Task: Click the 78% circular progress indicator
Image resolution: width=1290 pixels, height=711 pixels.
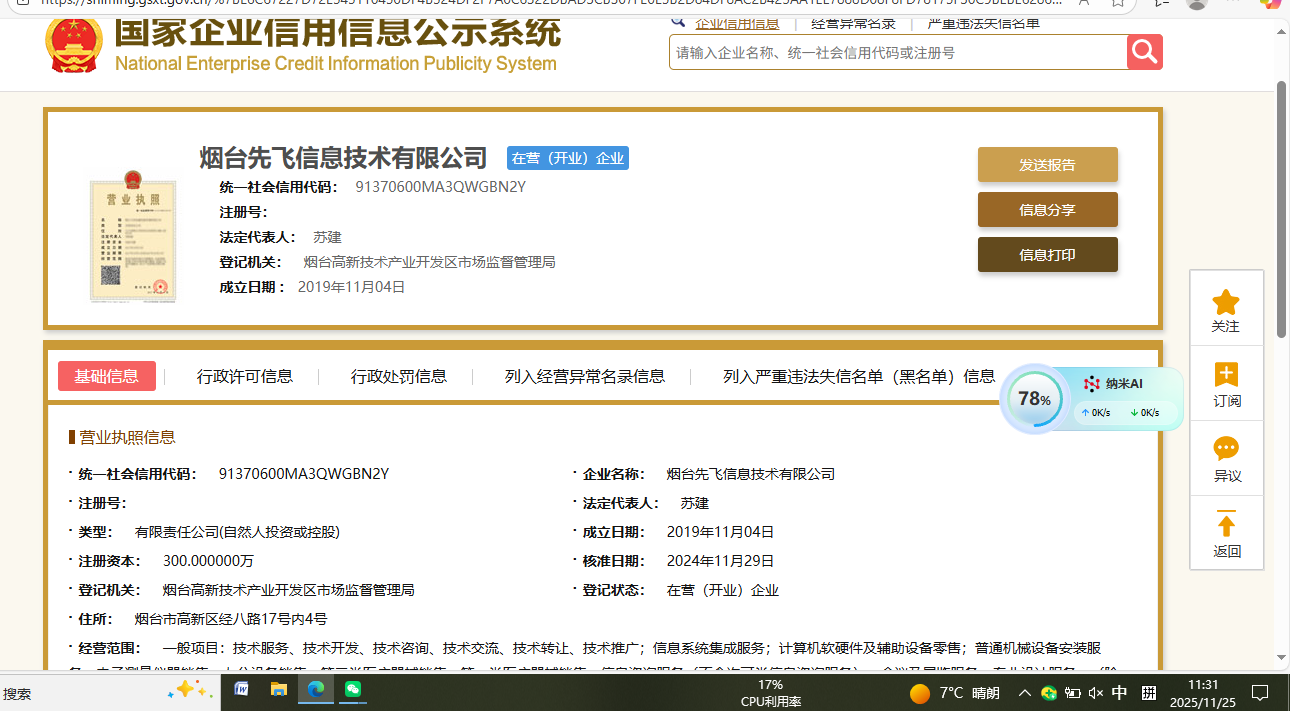Action: click(x=1034, y=399)
